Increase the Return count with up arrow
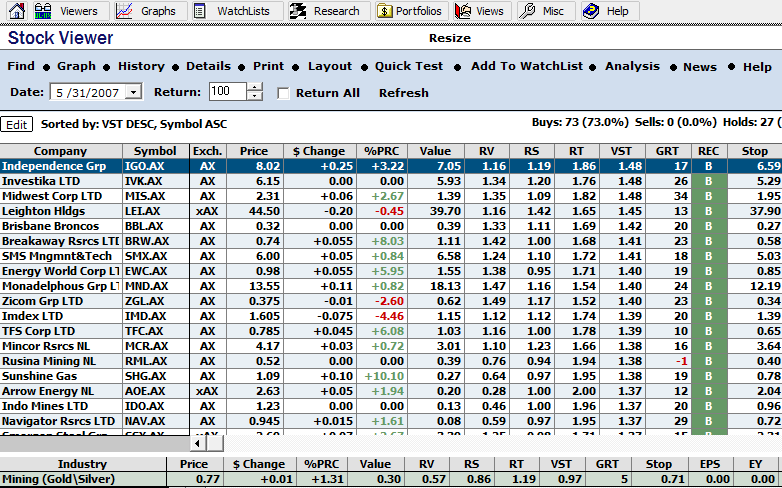782x488 pixels. click(254, 87)
